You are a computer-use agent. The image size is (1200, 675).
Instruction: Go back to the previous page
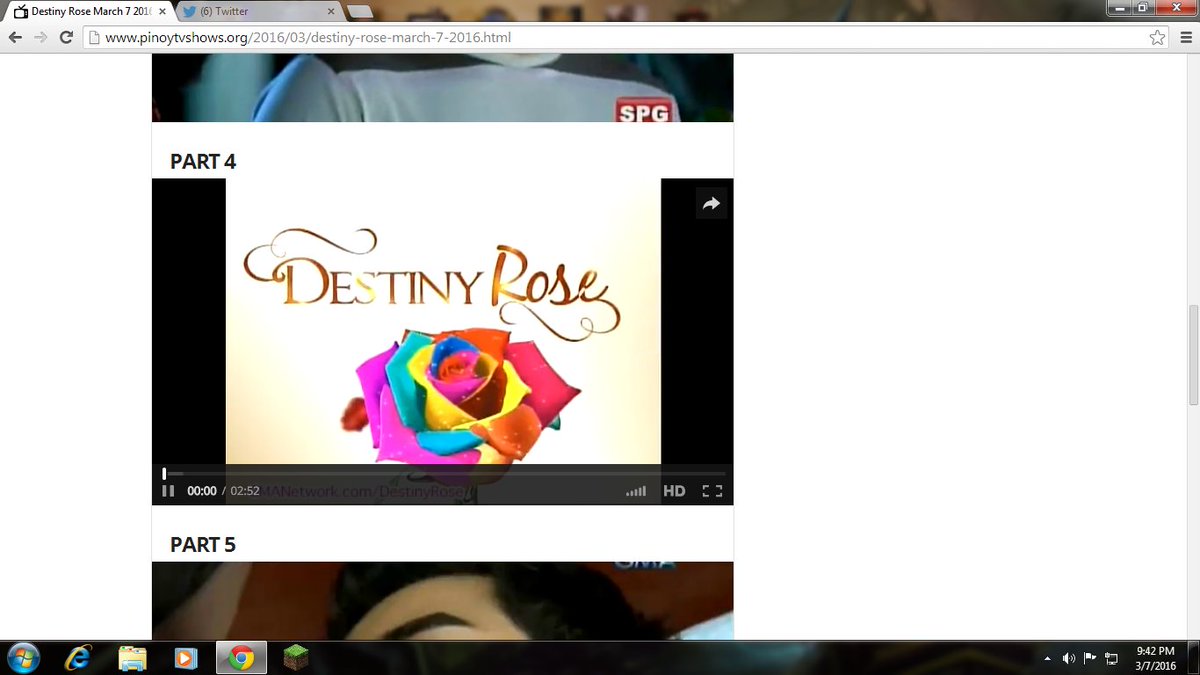pyautogui.click(x=16, y=37)
